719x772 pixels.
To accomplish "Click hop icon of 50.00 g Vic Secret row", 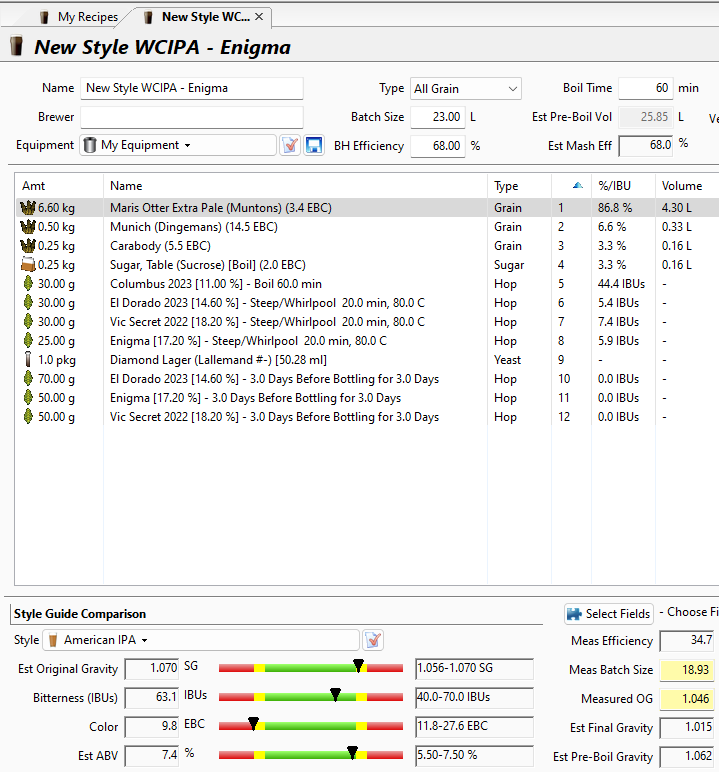I will click(x=28, y=417).
